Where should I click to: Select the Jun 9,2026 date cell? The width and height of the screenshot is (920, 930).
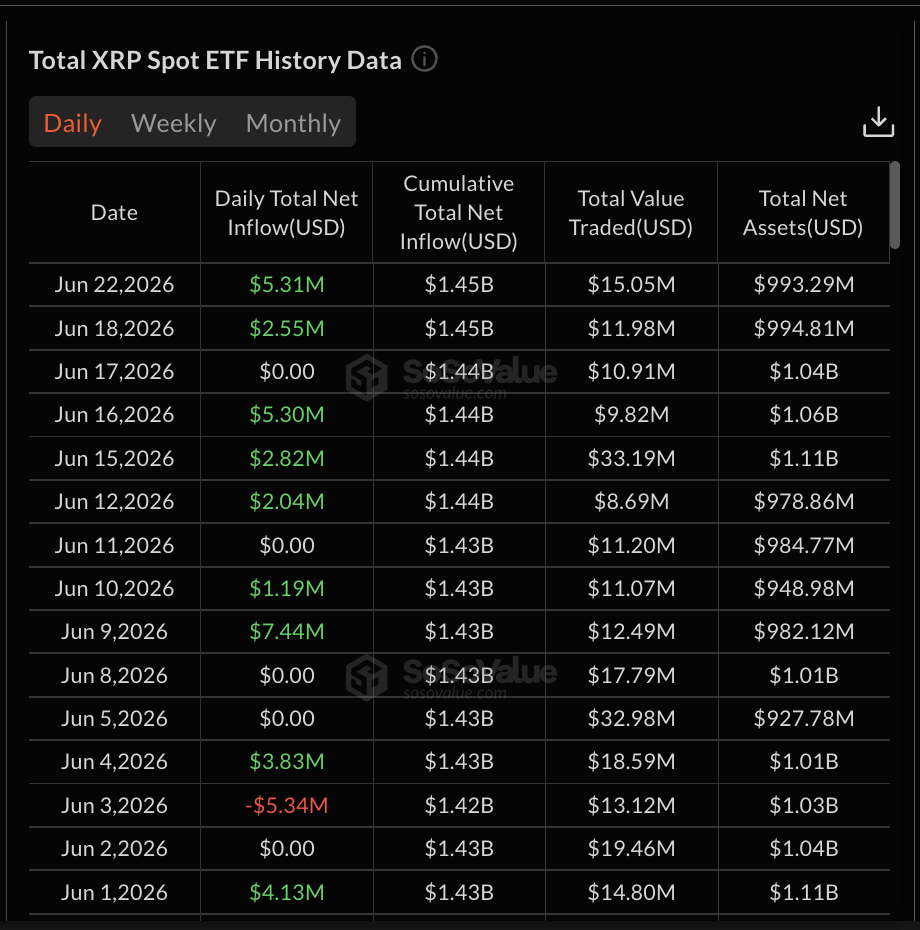[114, 632]
